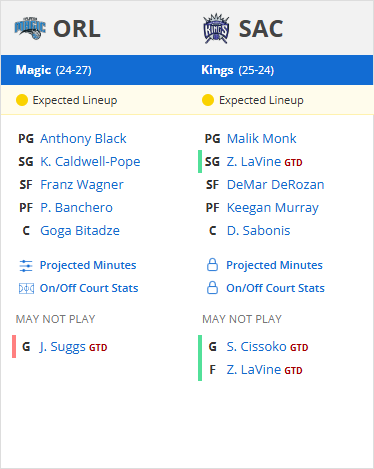Click the Magic On/Off Court Stats court icon

coord(26,289)
